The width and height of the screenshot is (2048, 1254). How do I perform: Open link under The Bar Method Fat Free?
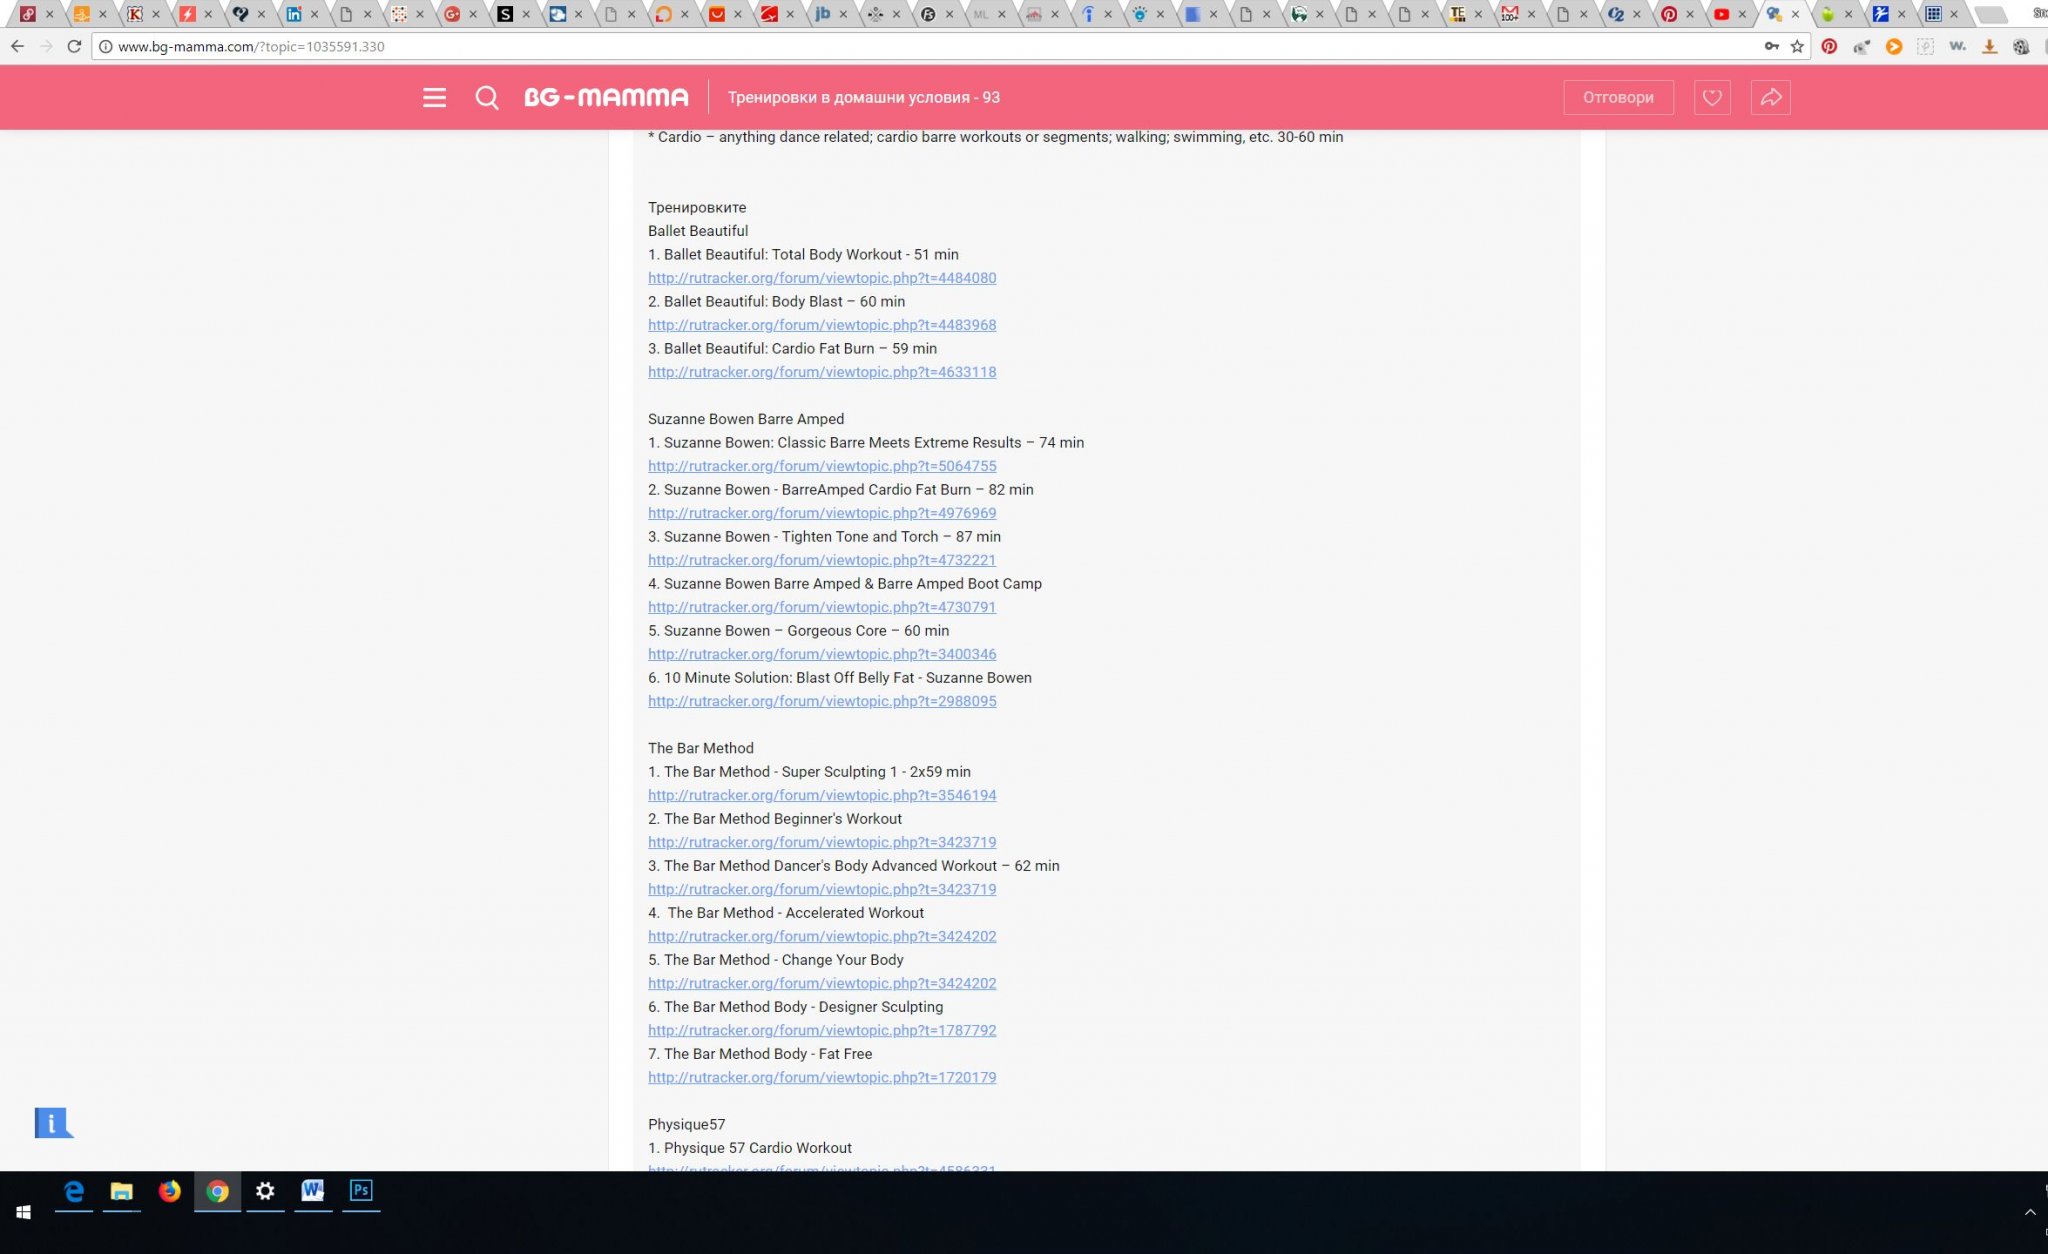[x=821, y=1077]
